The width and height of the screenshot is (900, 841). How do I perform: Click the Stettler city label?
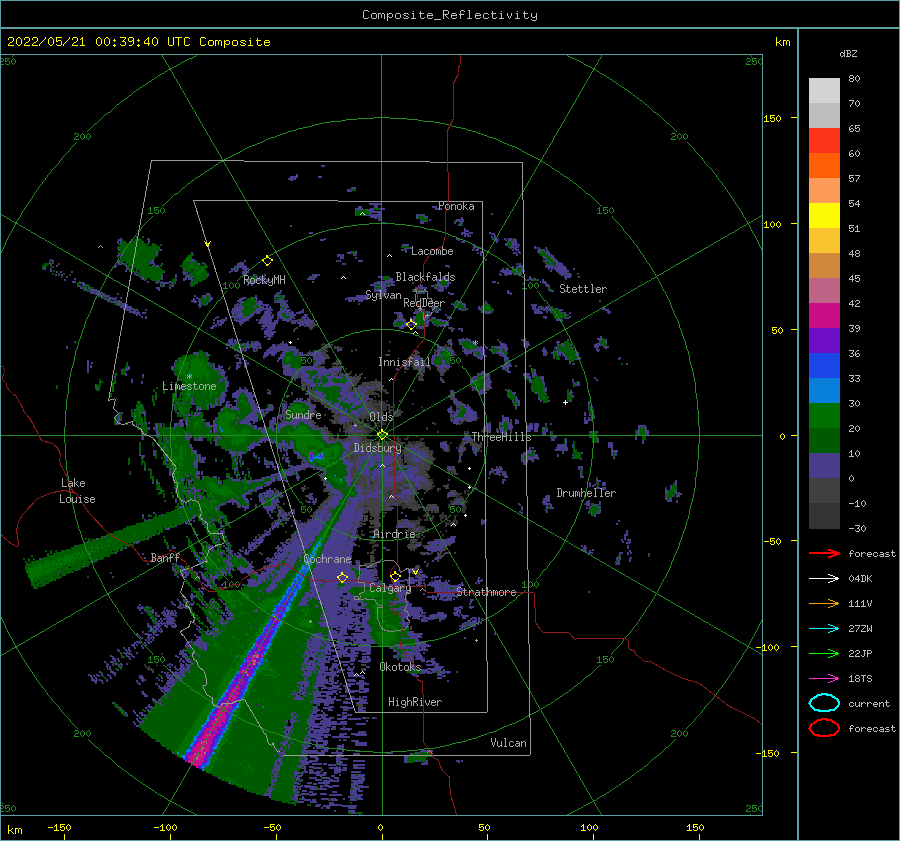coord(583,289)
